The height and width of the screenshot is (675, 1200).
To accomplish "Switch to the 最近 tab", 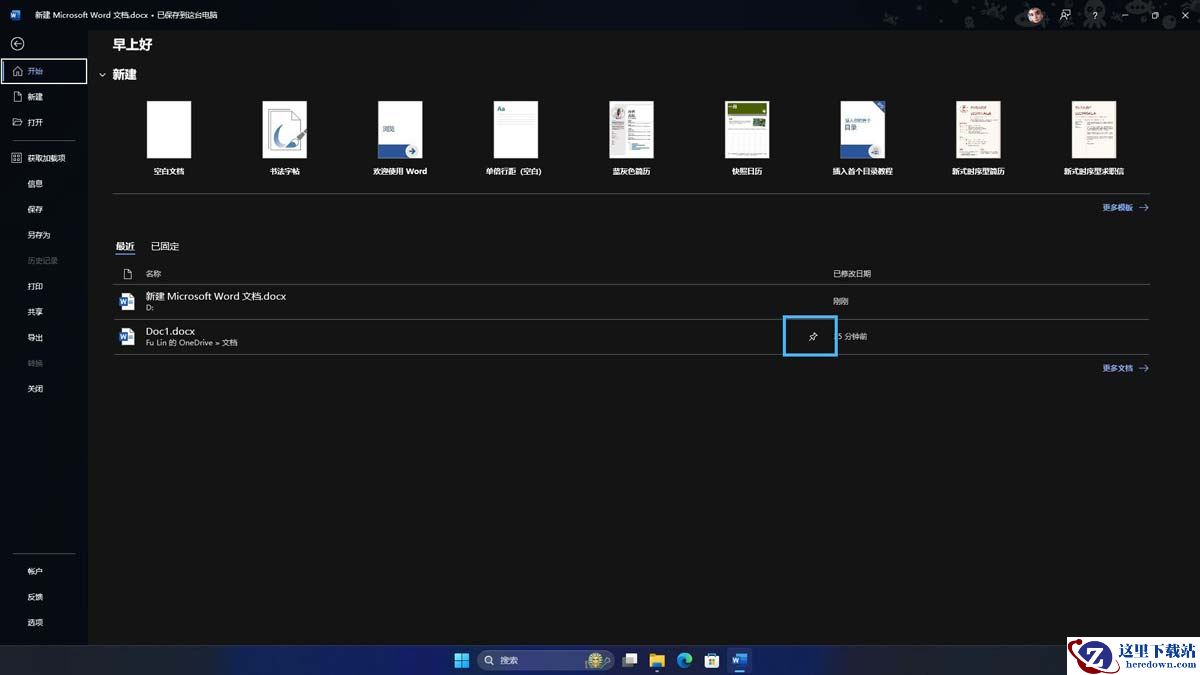I will (x=125, y=246).
